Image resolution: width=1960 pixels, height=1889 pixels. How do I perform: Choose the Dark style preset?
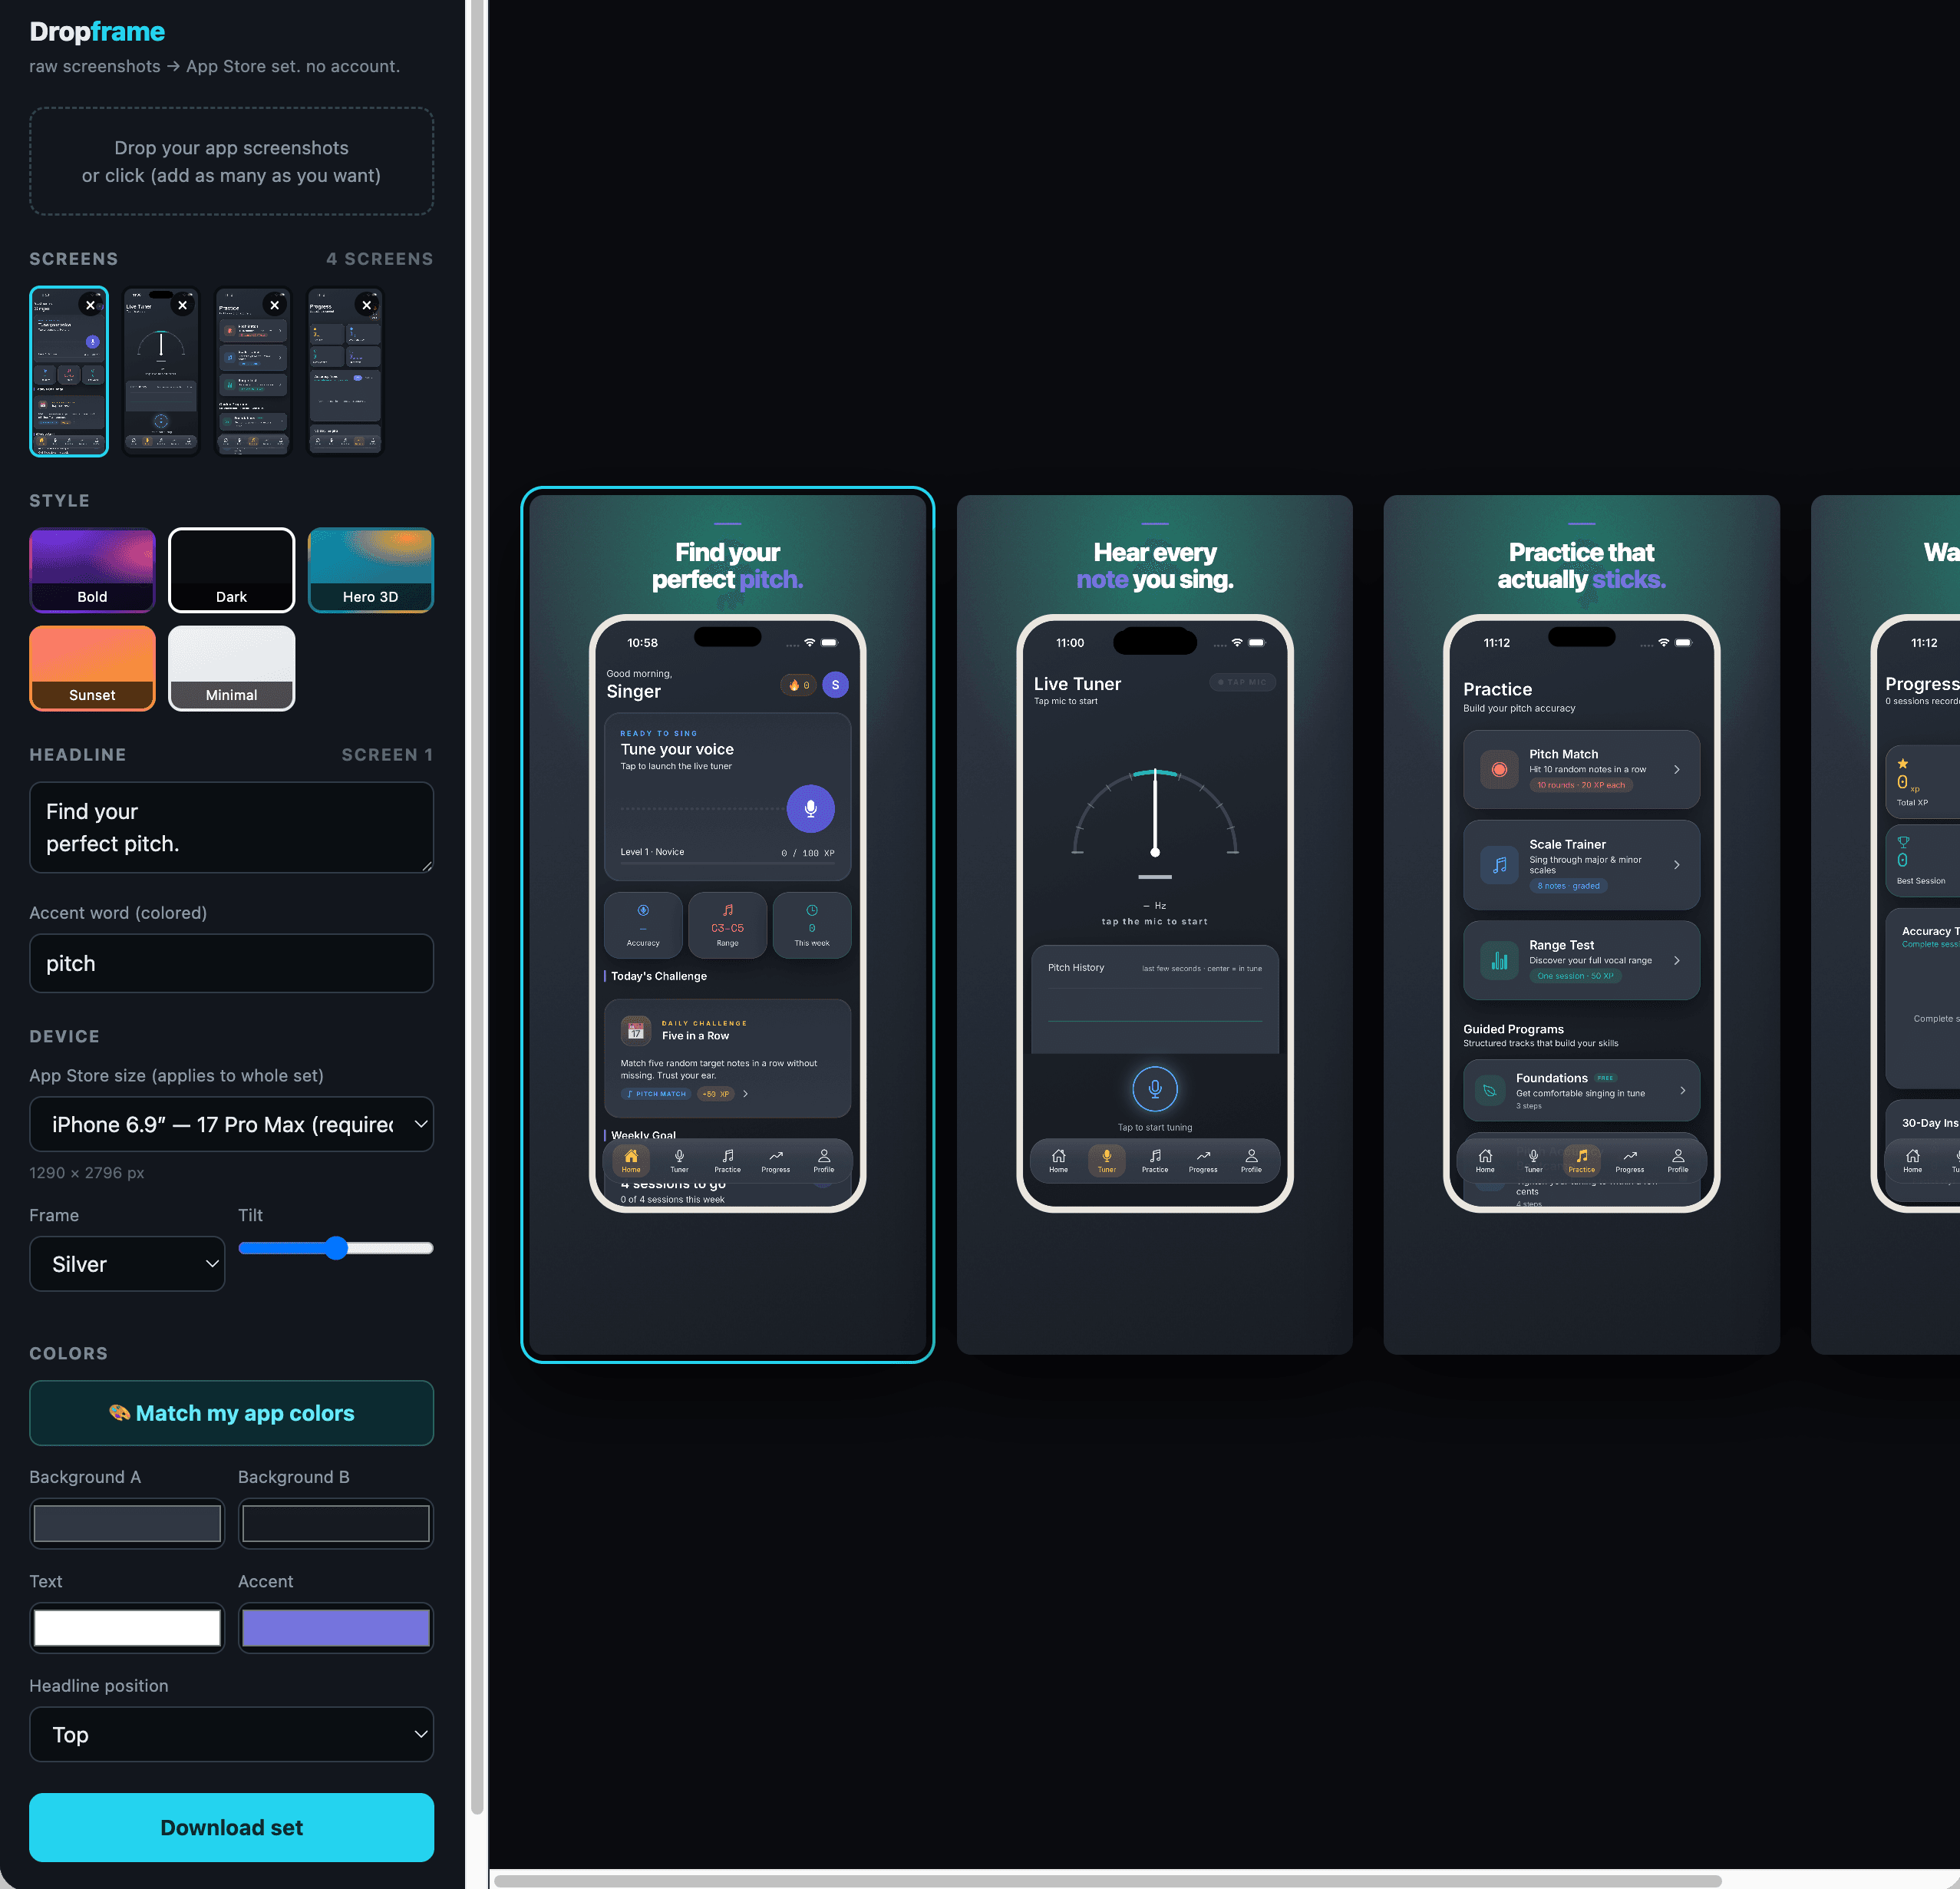tap(231, 570)
